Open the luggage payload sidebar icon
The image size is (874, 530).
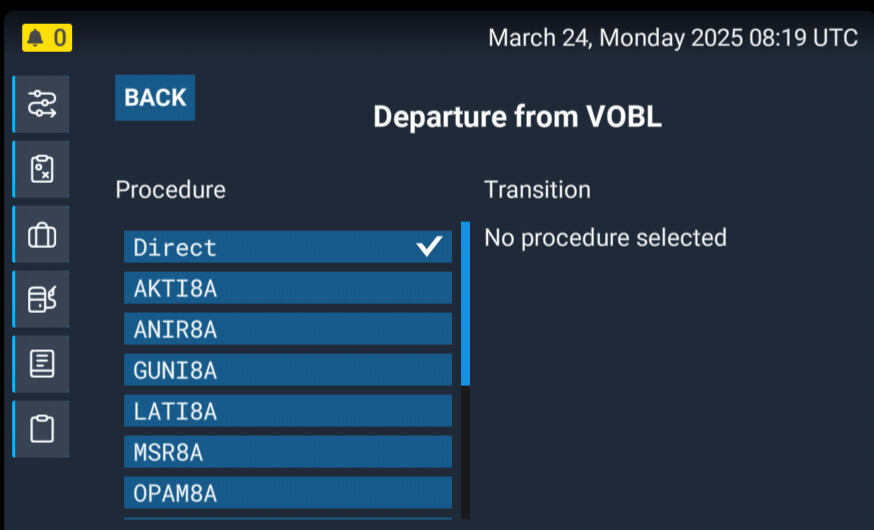(41, 235)
